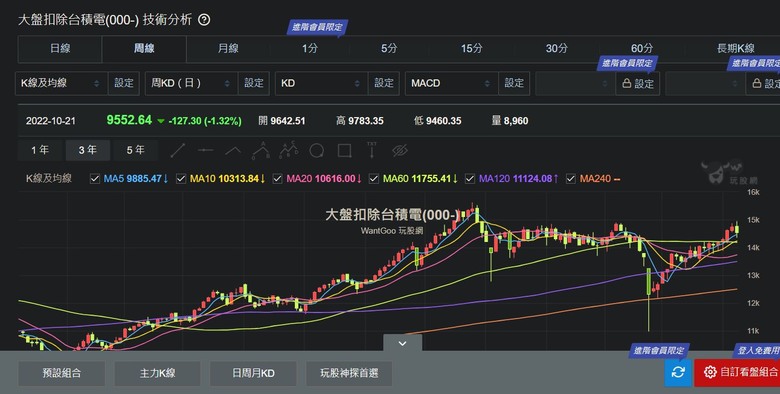
Task: Select the ABCD wave pattern tool
Action: click(x=289, y=150)
